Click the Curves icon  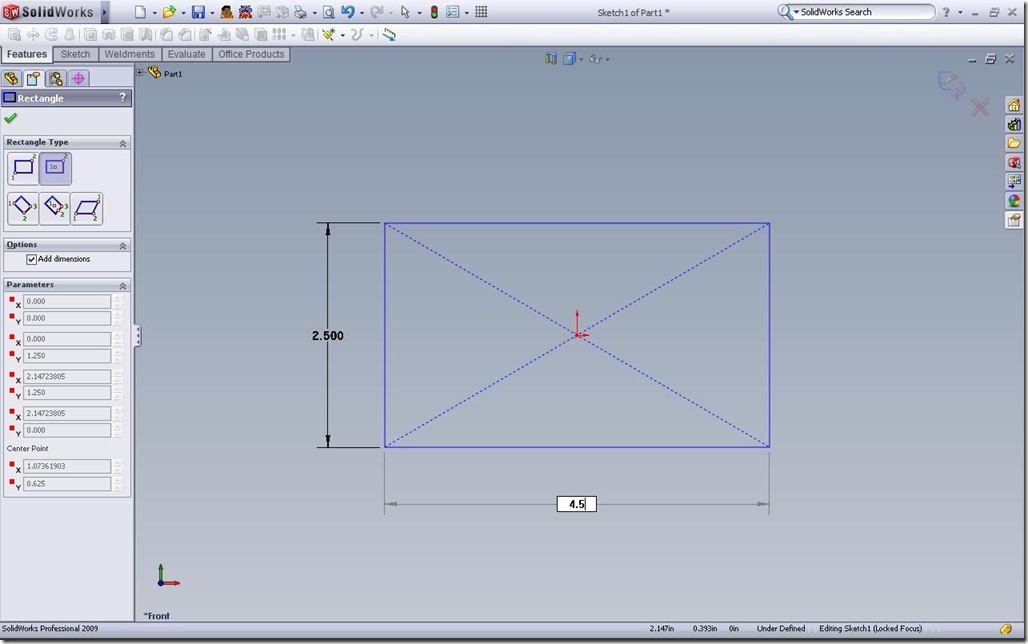click(x=357, y=35)
